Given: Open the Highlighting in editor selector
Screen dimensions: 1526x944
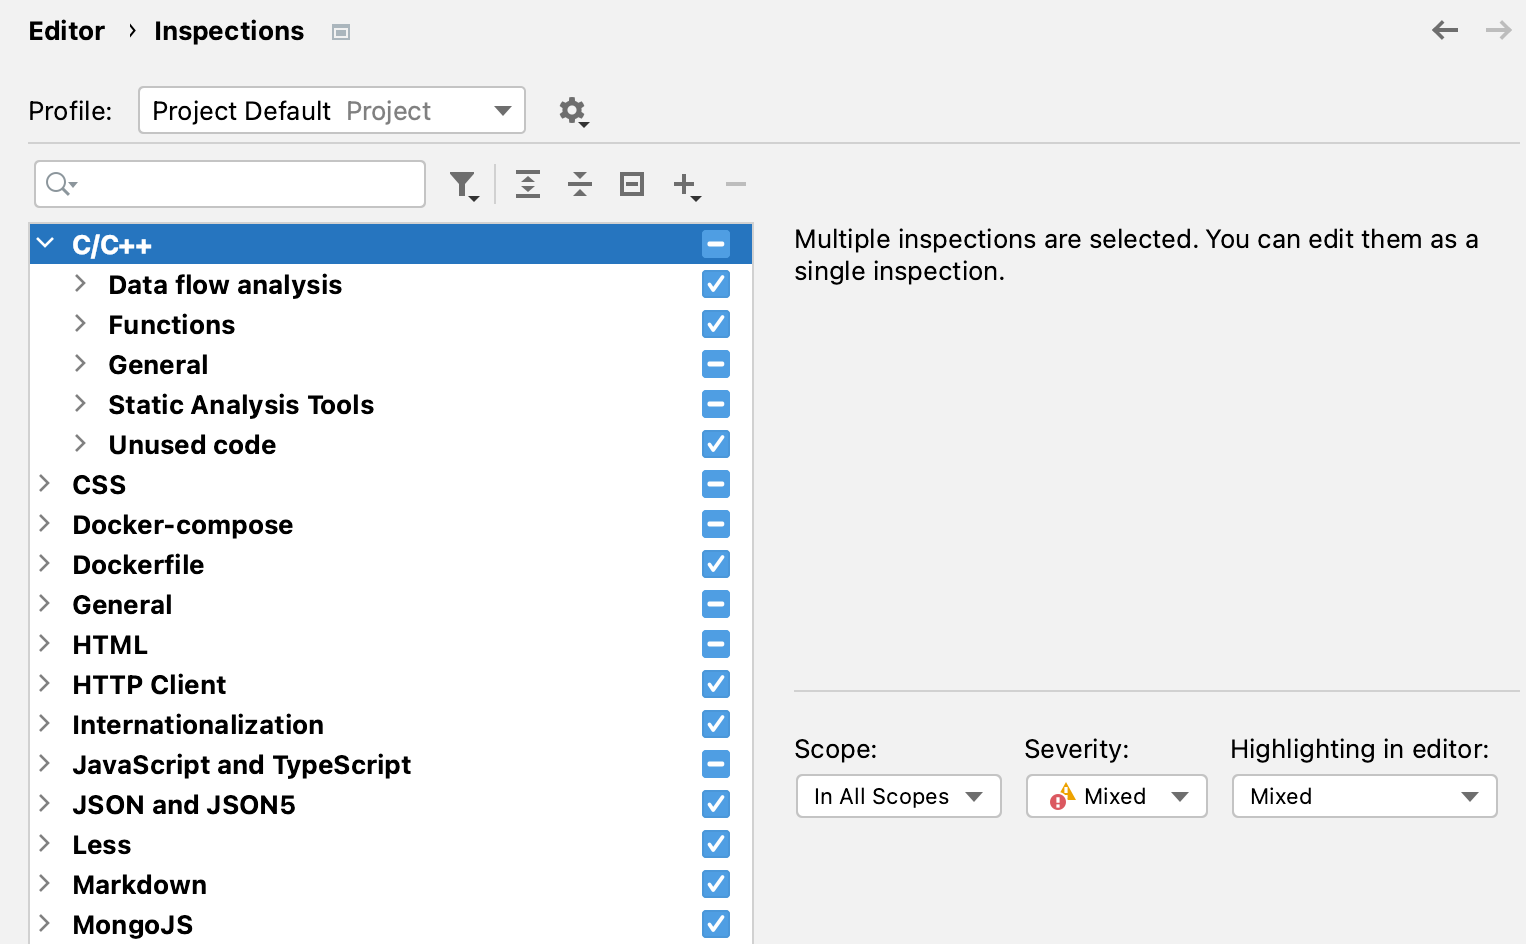Looking at the screenshot, I should coord(1363,796).
